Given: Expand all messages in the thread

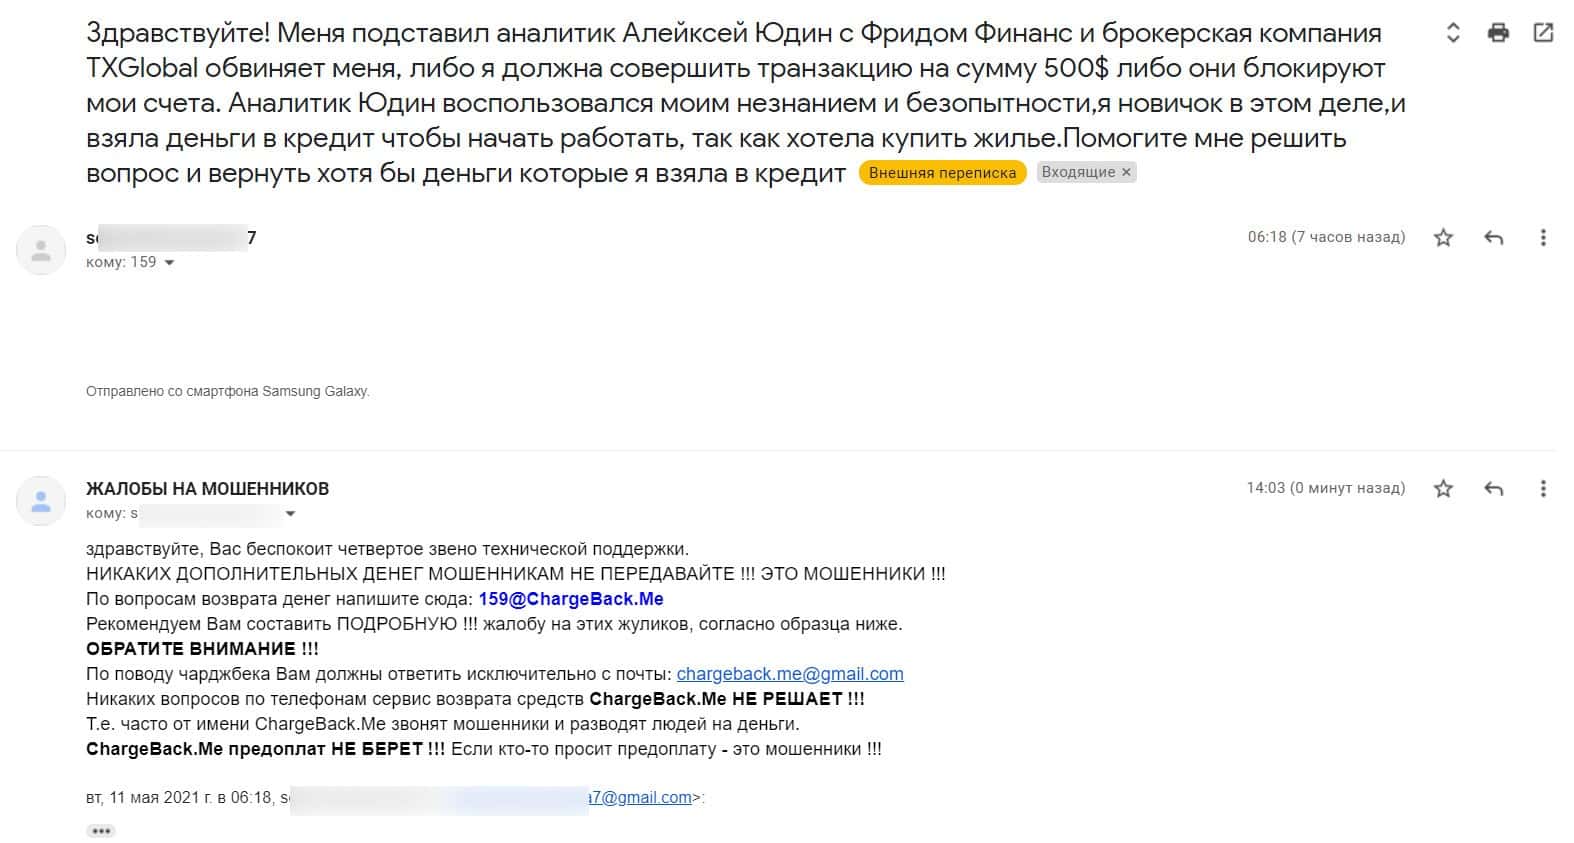Looking at the screenshot, I should coord(1453,33).
